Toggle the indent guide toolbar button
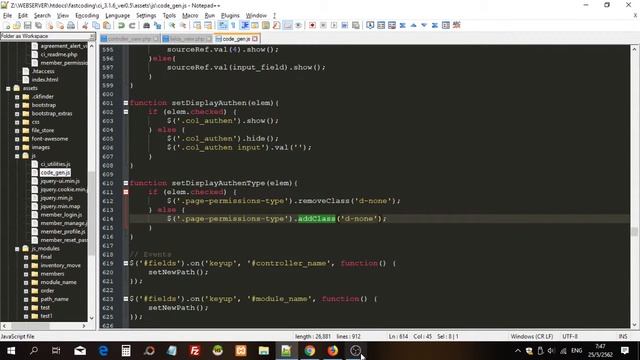 click(x=244, y=25)
